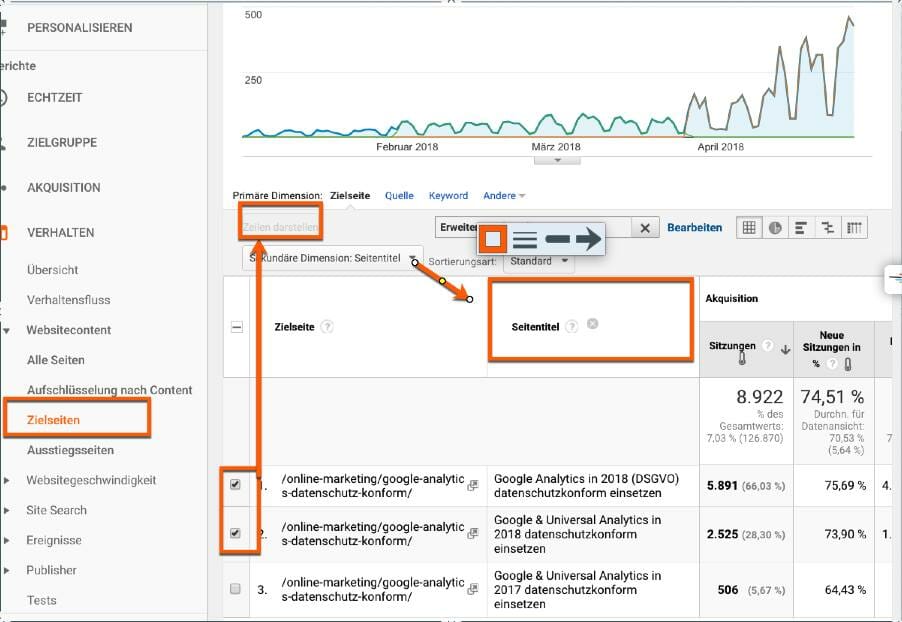
Task: Select Quelle as primary dimension
Action: click(x=399, y=196)
